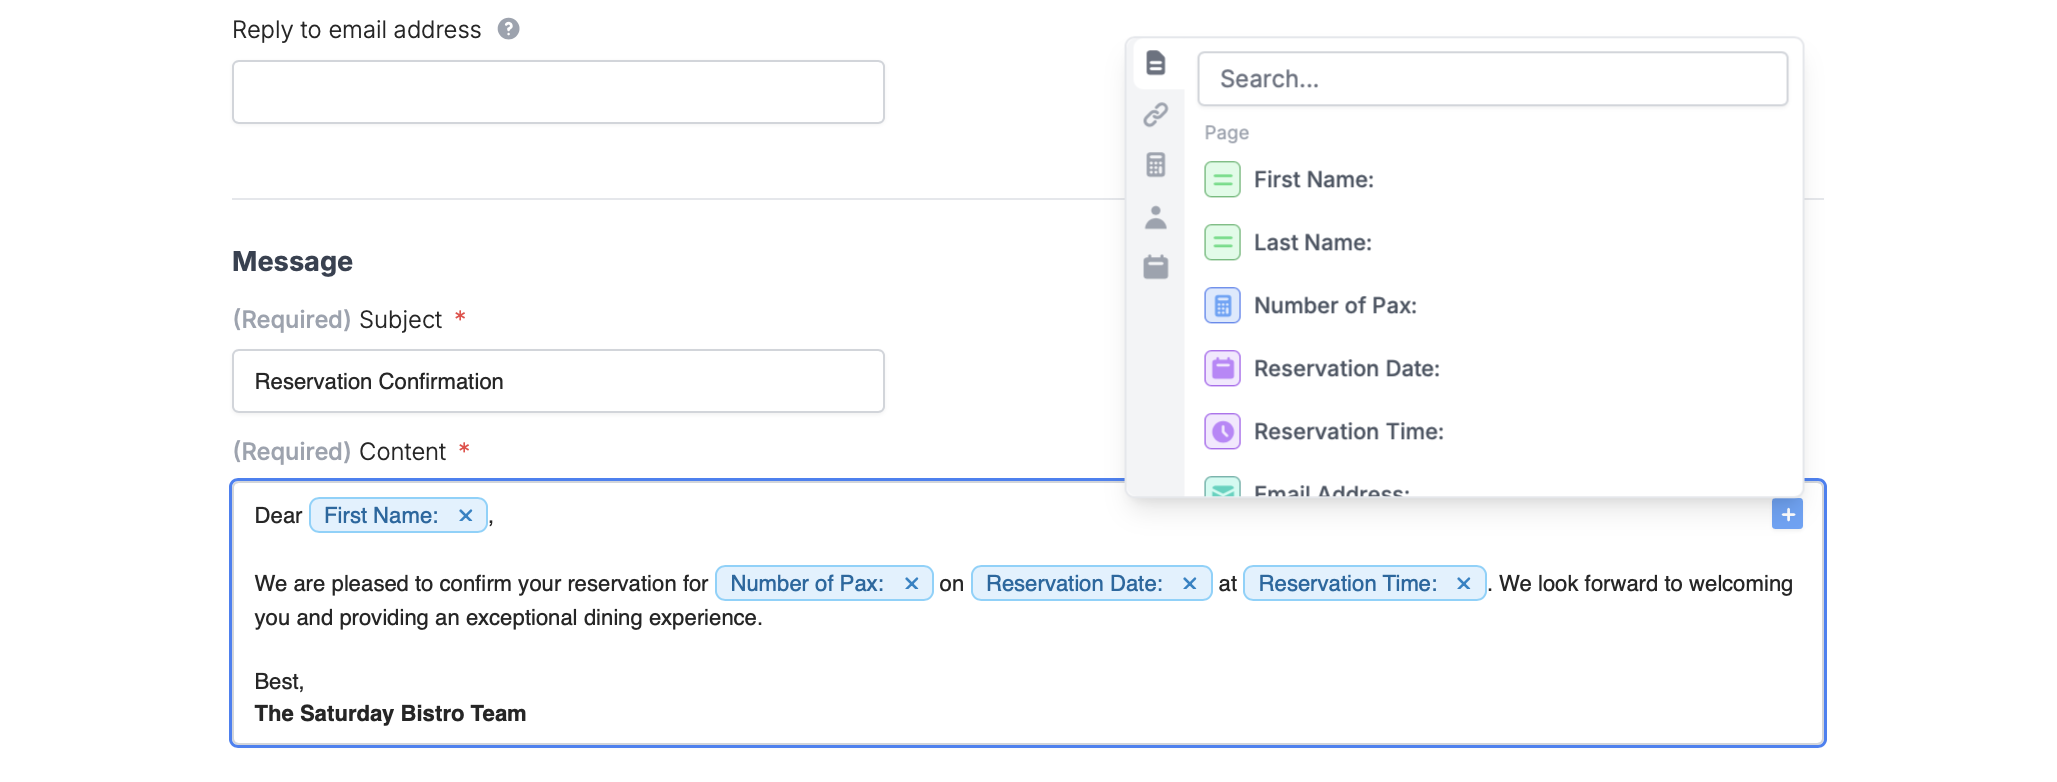Viewport: 2057px width, 782px height.
Task: Click the help icon next to Reply to email address
Action: pyautogui.click(x=508, y=29)
